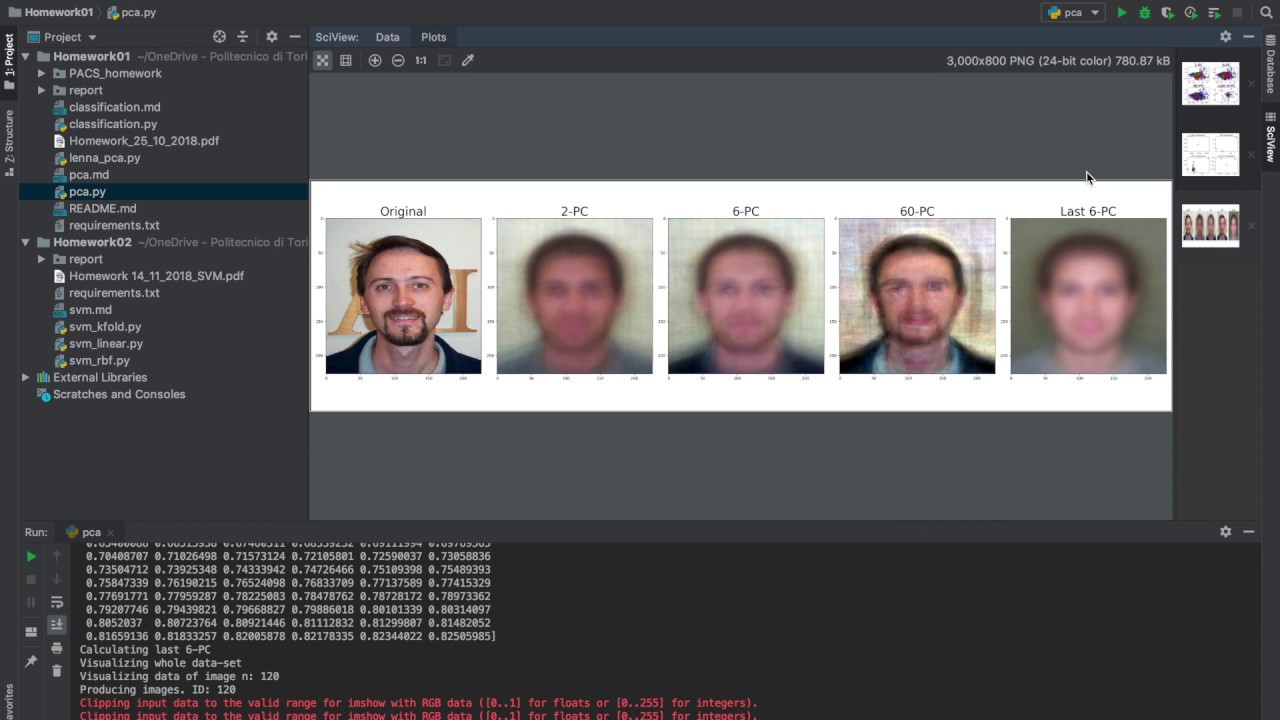Select svm_rbf.py file
This screenshot has width=1280, height=720.
pyautogui.click(x=99, y=361)
